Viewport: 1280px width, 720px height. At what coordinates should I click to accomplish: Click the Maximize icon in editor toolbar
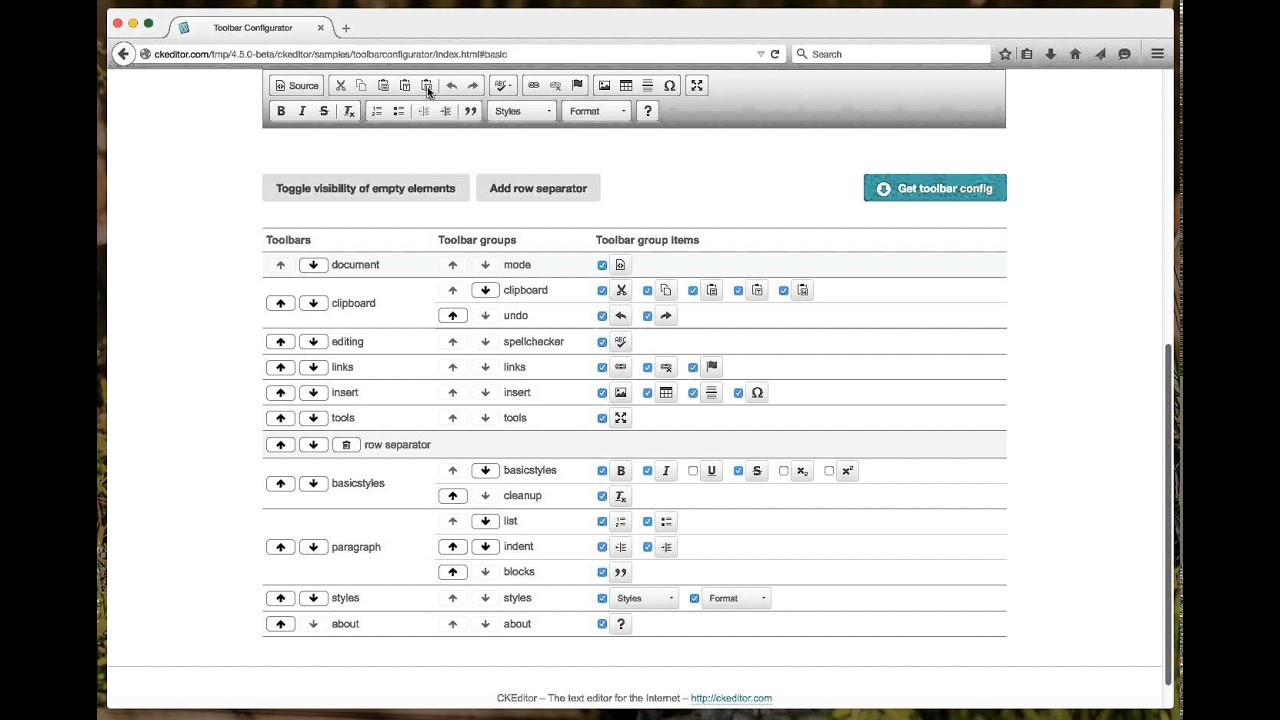click(x=697, y=86)
